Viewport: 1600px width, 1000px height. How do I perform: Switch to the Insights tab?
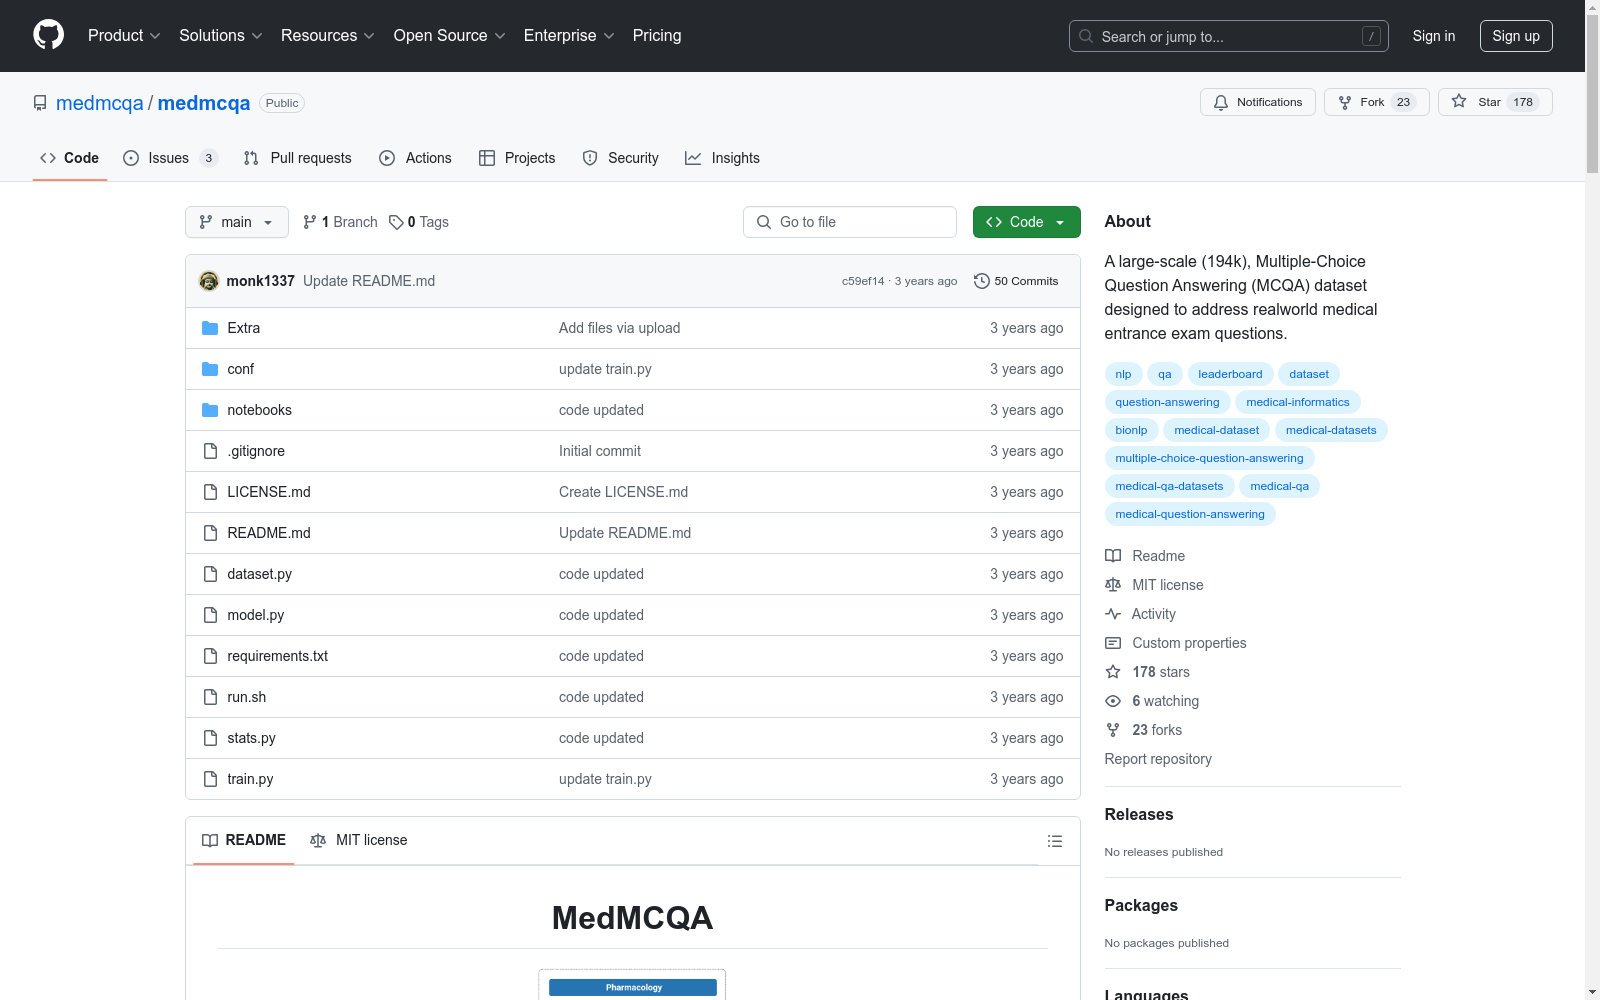722,158
